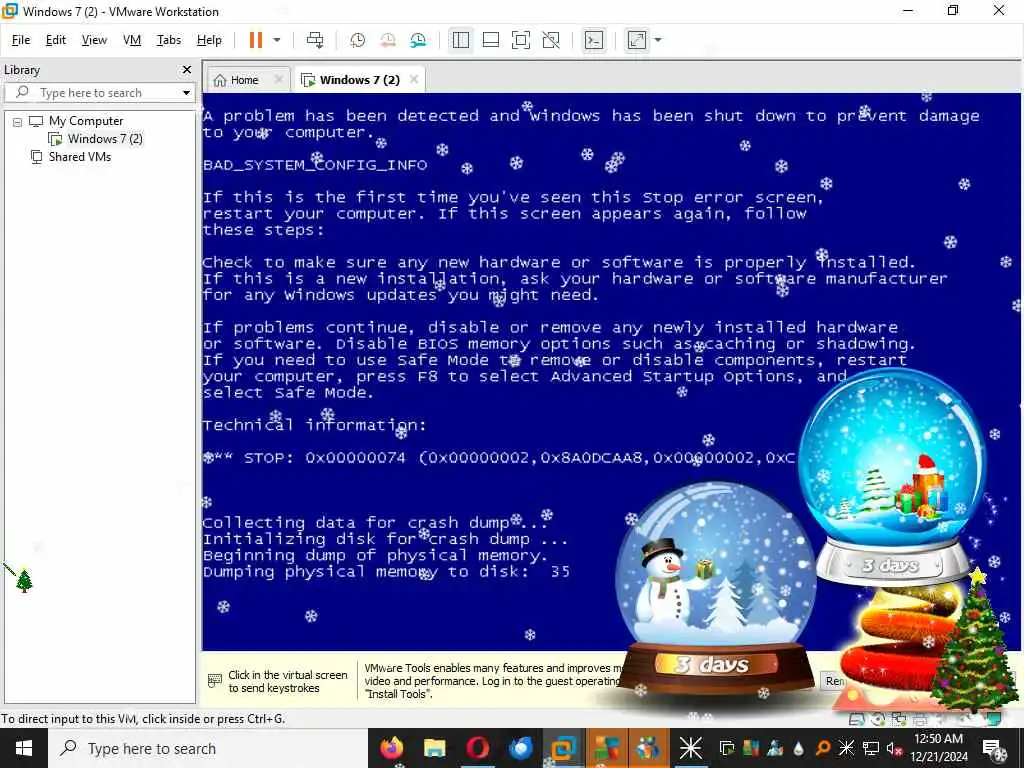
Task: Toggle the thumbnail bar view icon
Action: coord(490,40)
